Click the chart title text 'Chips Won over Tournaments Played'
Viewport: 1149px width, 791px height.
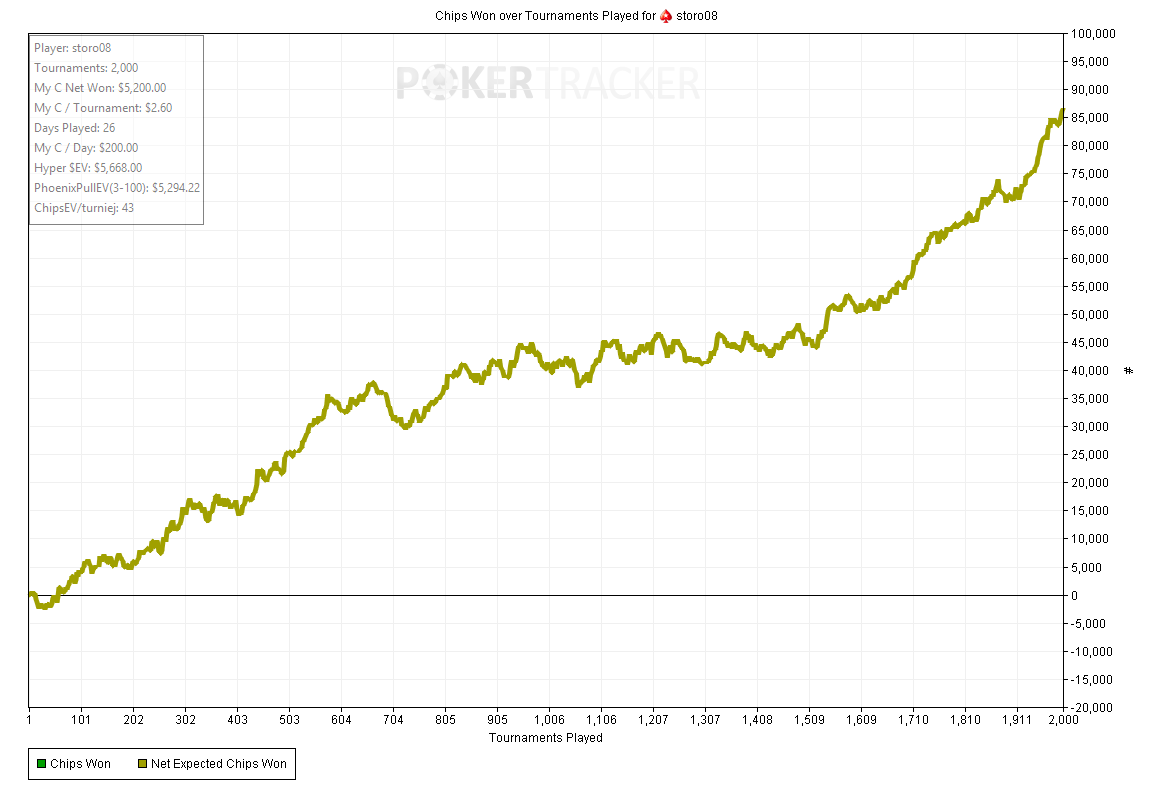click(x=544, y=16)
